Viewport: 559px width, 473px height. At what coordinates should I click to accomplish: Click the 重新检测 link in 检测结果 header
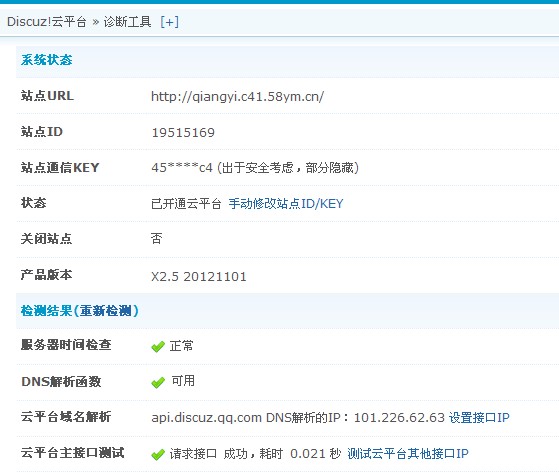click(x=106, y=311)
